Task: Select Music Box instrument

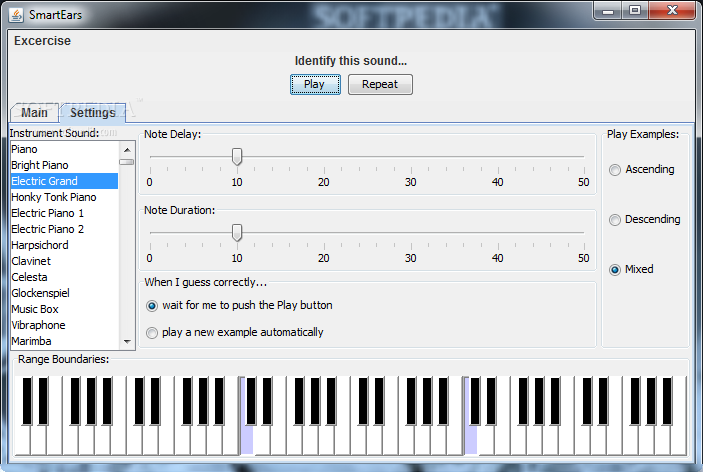Action: coord(65,309)
